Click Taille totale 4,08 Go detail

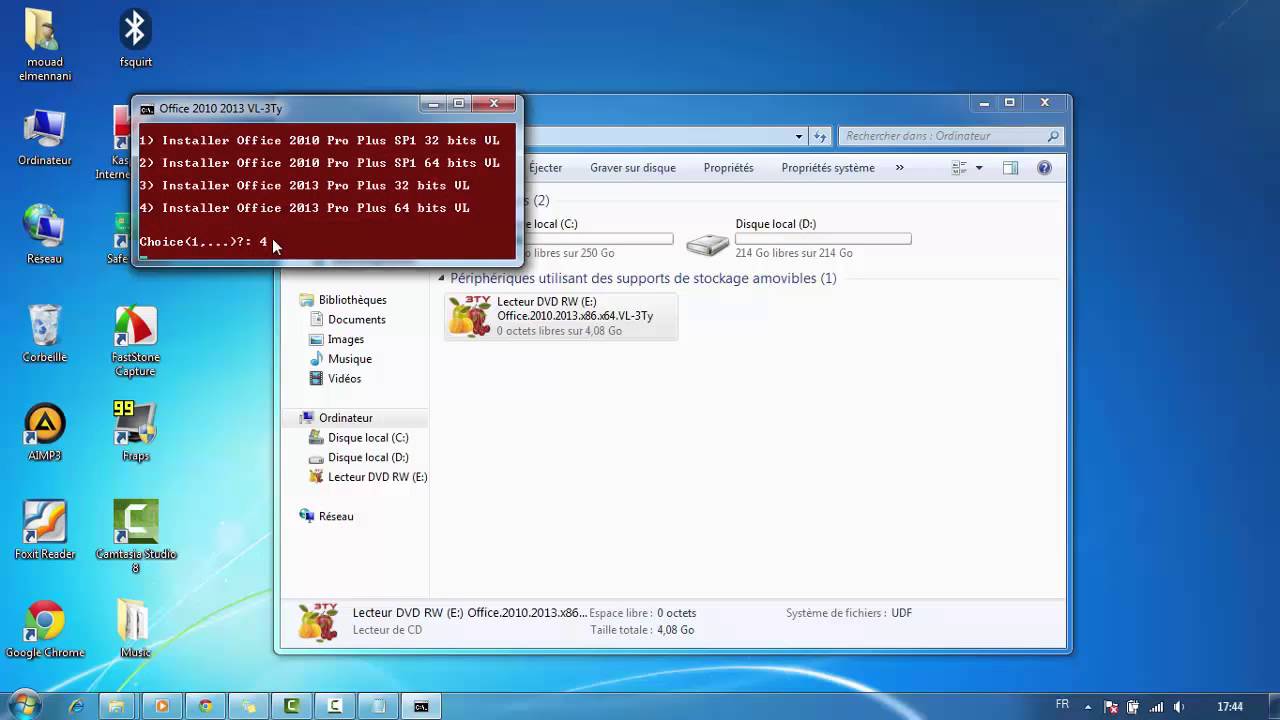coord(642,630)
